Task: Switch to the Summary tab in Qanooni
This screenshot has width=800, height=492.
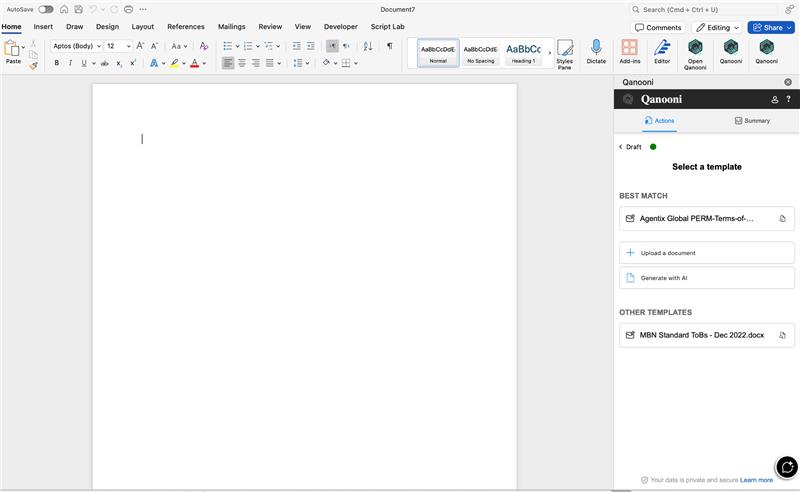Action: point(752,121)
